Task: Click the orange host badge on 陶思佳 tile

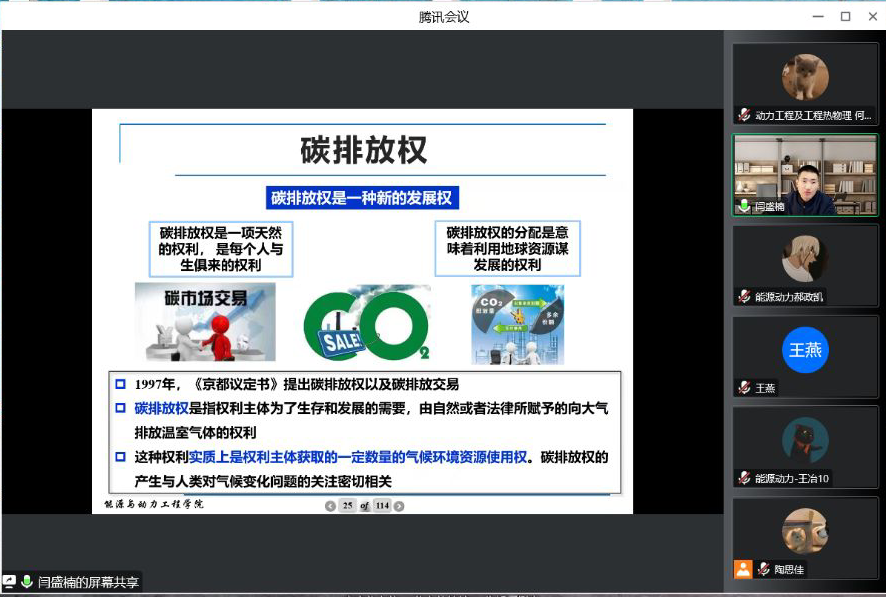Action: click(743, 569)
